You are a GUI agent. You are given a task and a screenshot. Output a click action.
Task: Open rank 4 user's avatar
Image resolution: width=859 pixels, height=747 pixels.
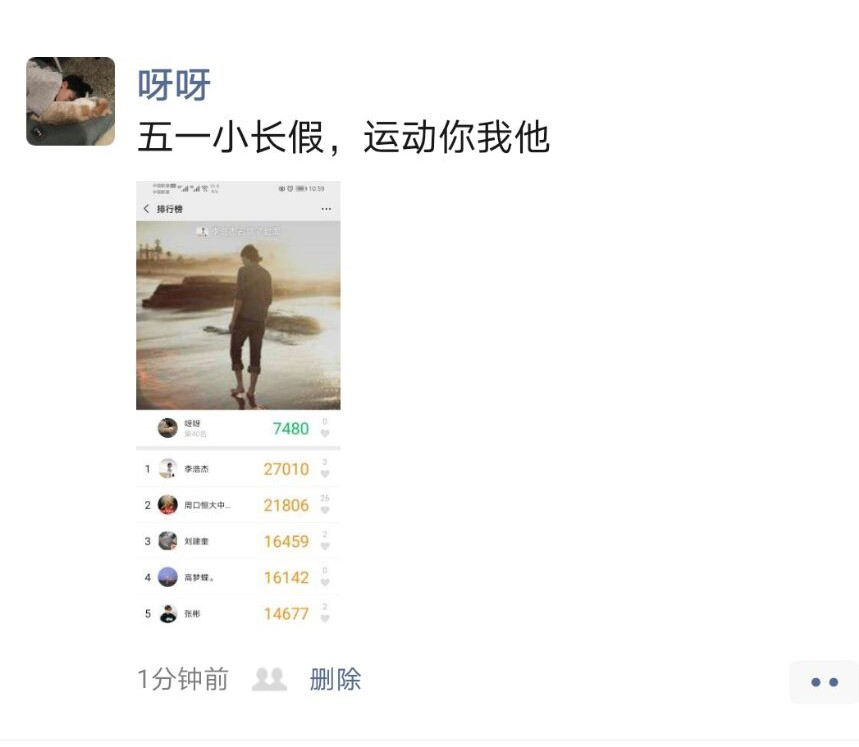[x=168, y=577]
